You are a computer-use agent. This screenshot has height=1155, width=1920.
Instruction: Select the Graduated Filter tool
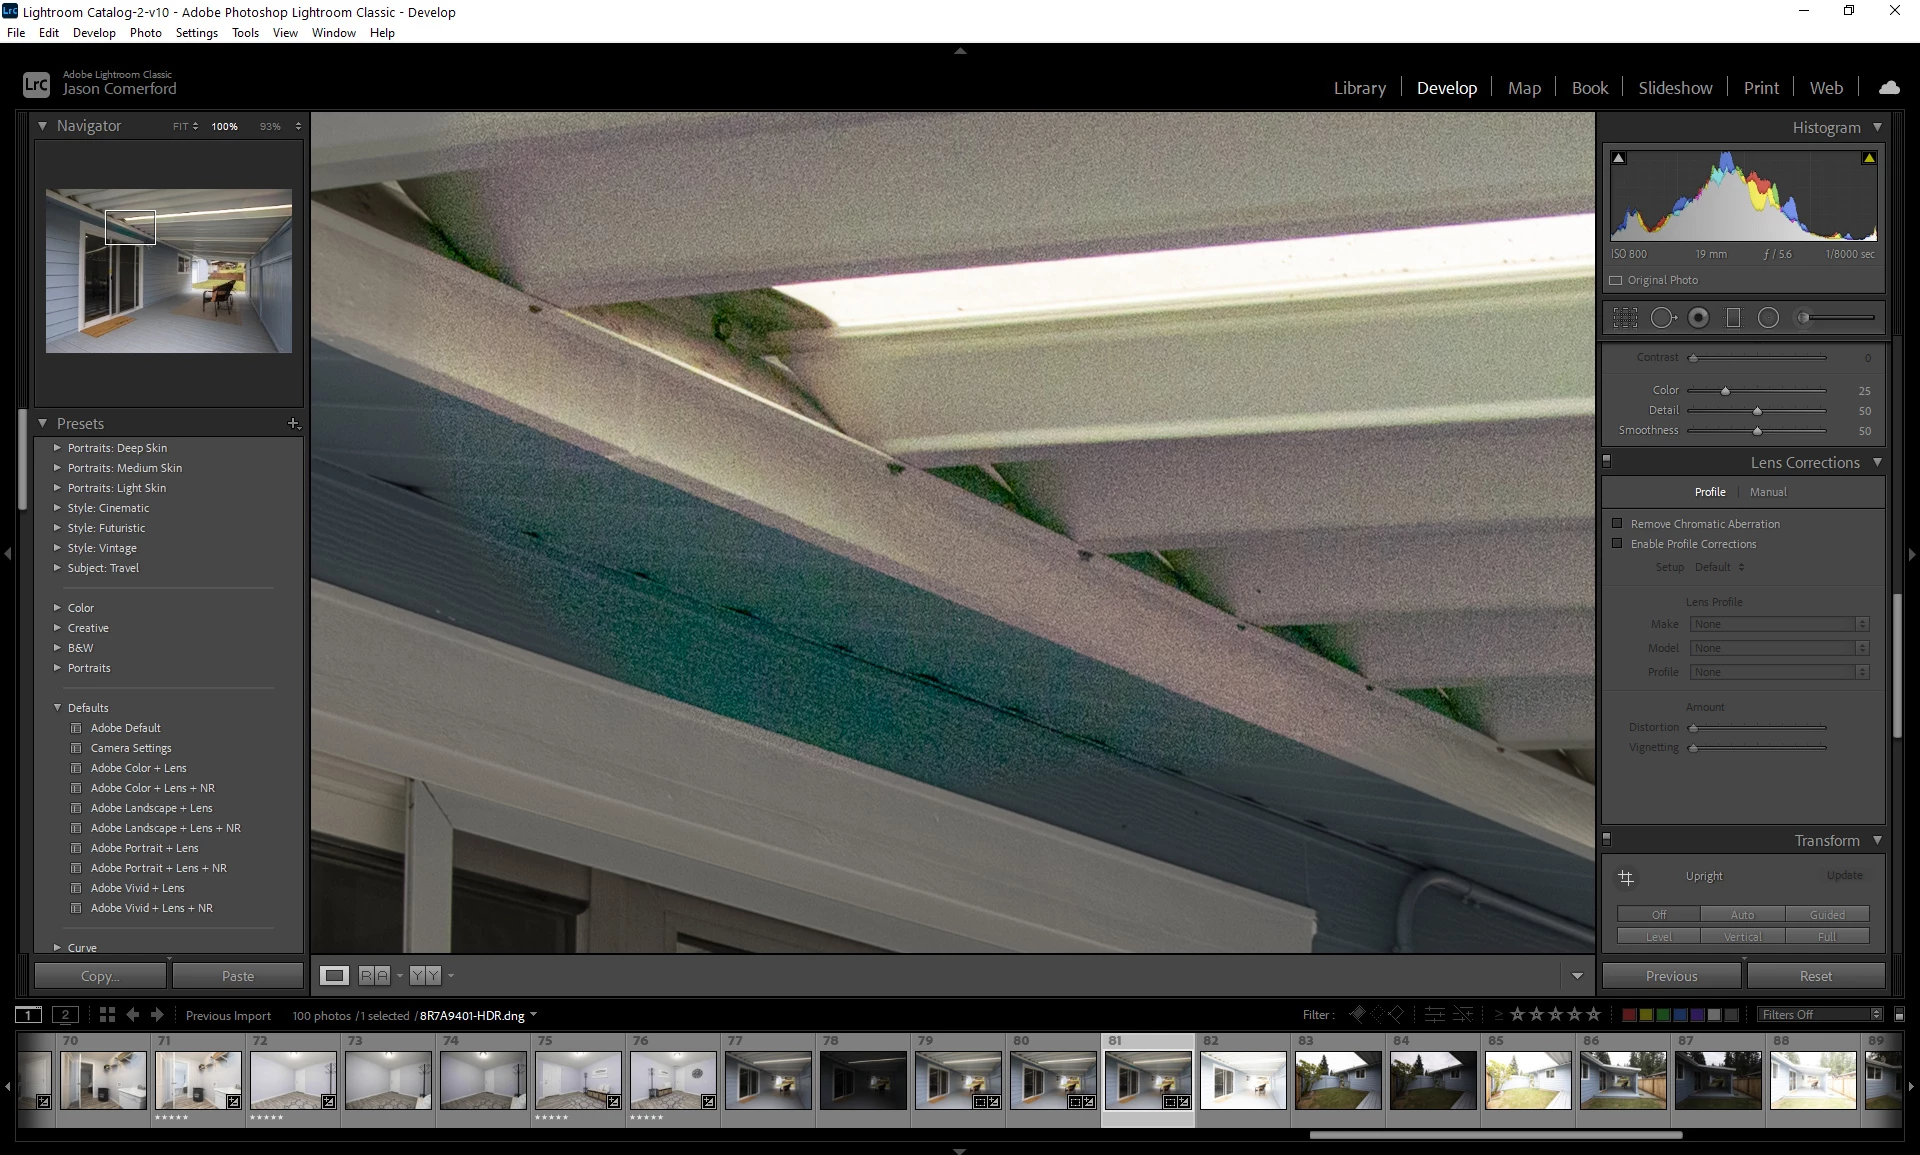[1734, 318]
